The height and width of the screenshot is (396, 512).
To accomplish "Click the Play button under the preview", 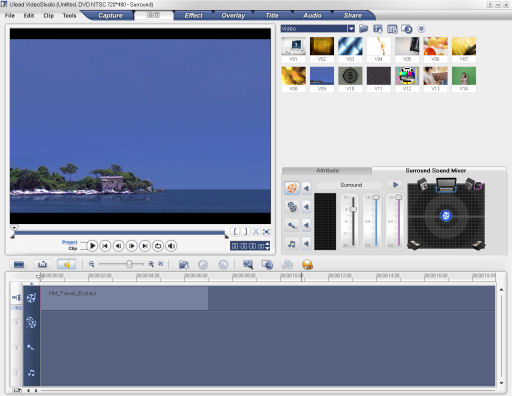I will (92, 246).
